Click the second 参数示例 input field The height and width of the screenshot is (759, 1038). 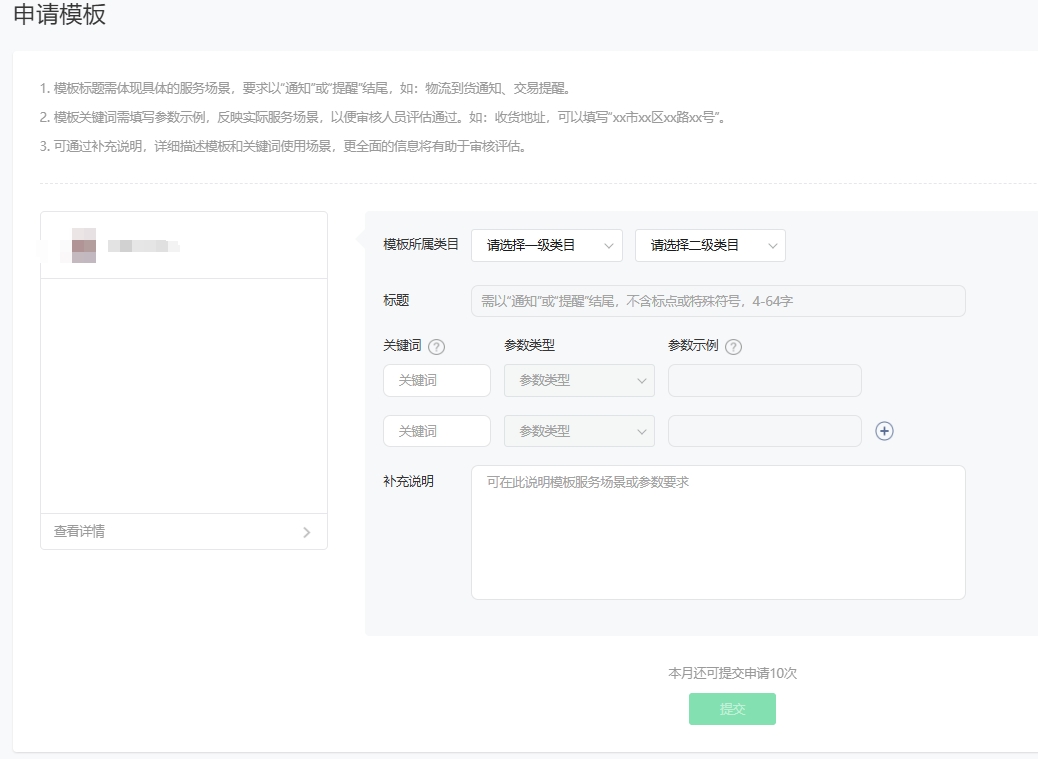764,430
